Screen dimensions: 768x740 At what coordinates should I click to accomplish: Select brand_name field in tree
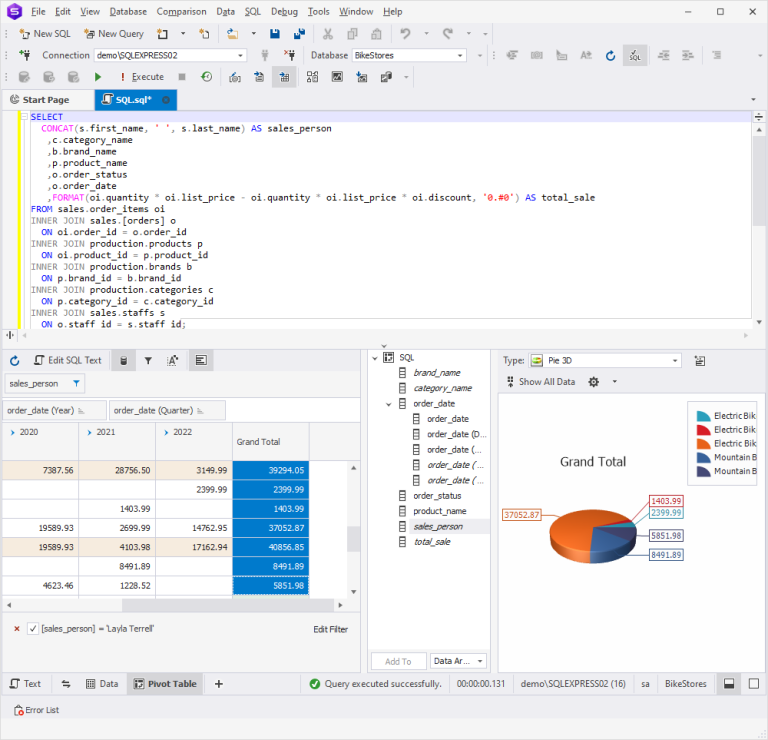point(437,373)
